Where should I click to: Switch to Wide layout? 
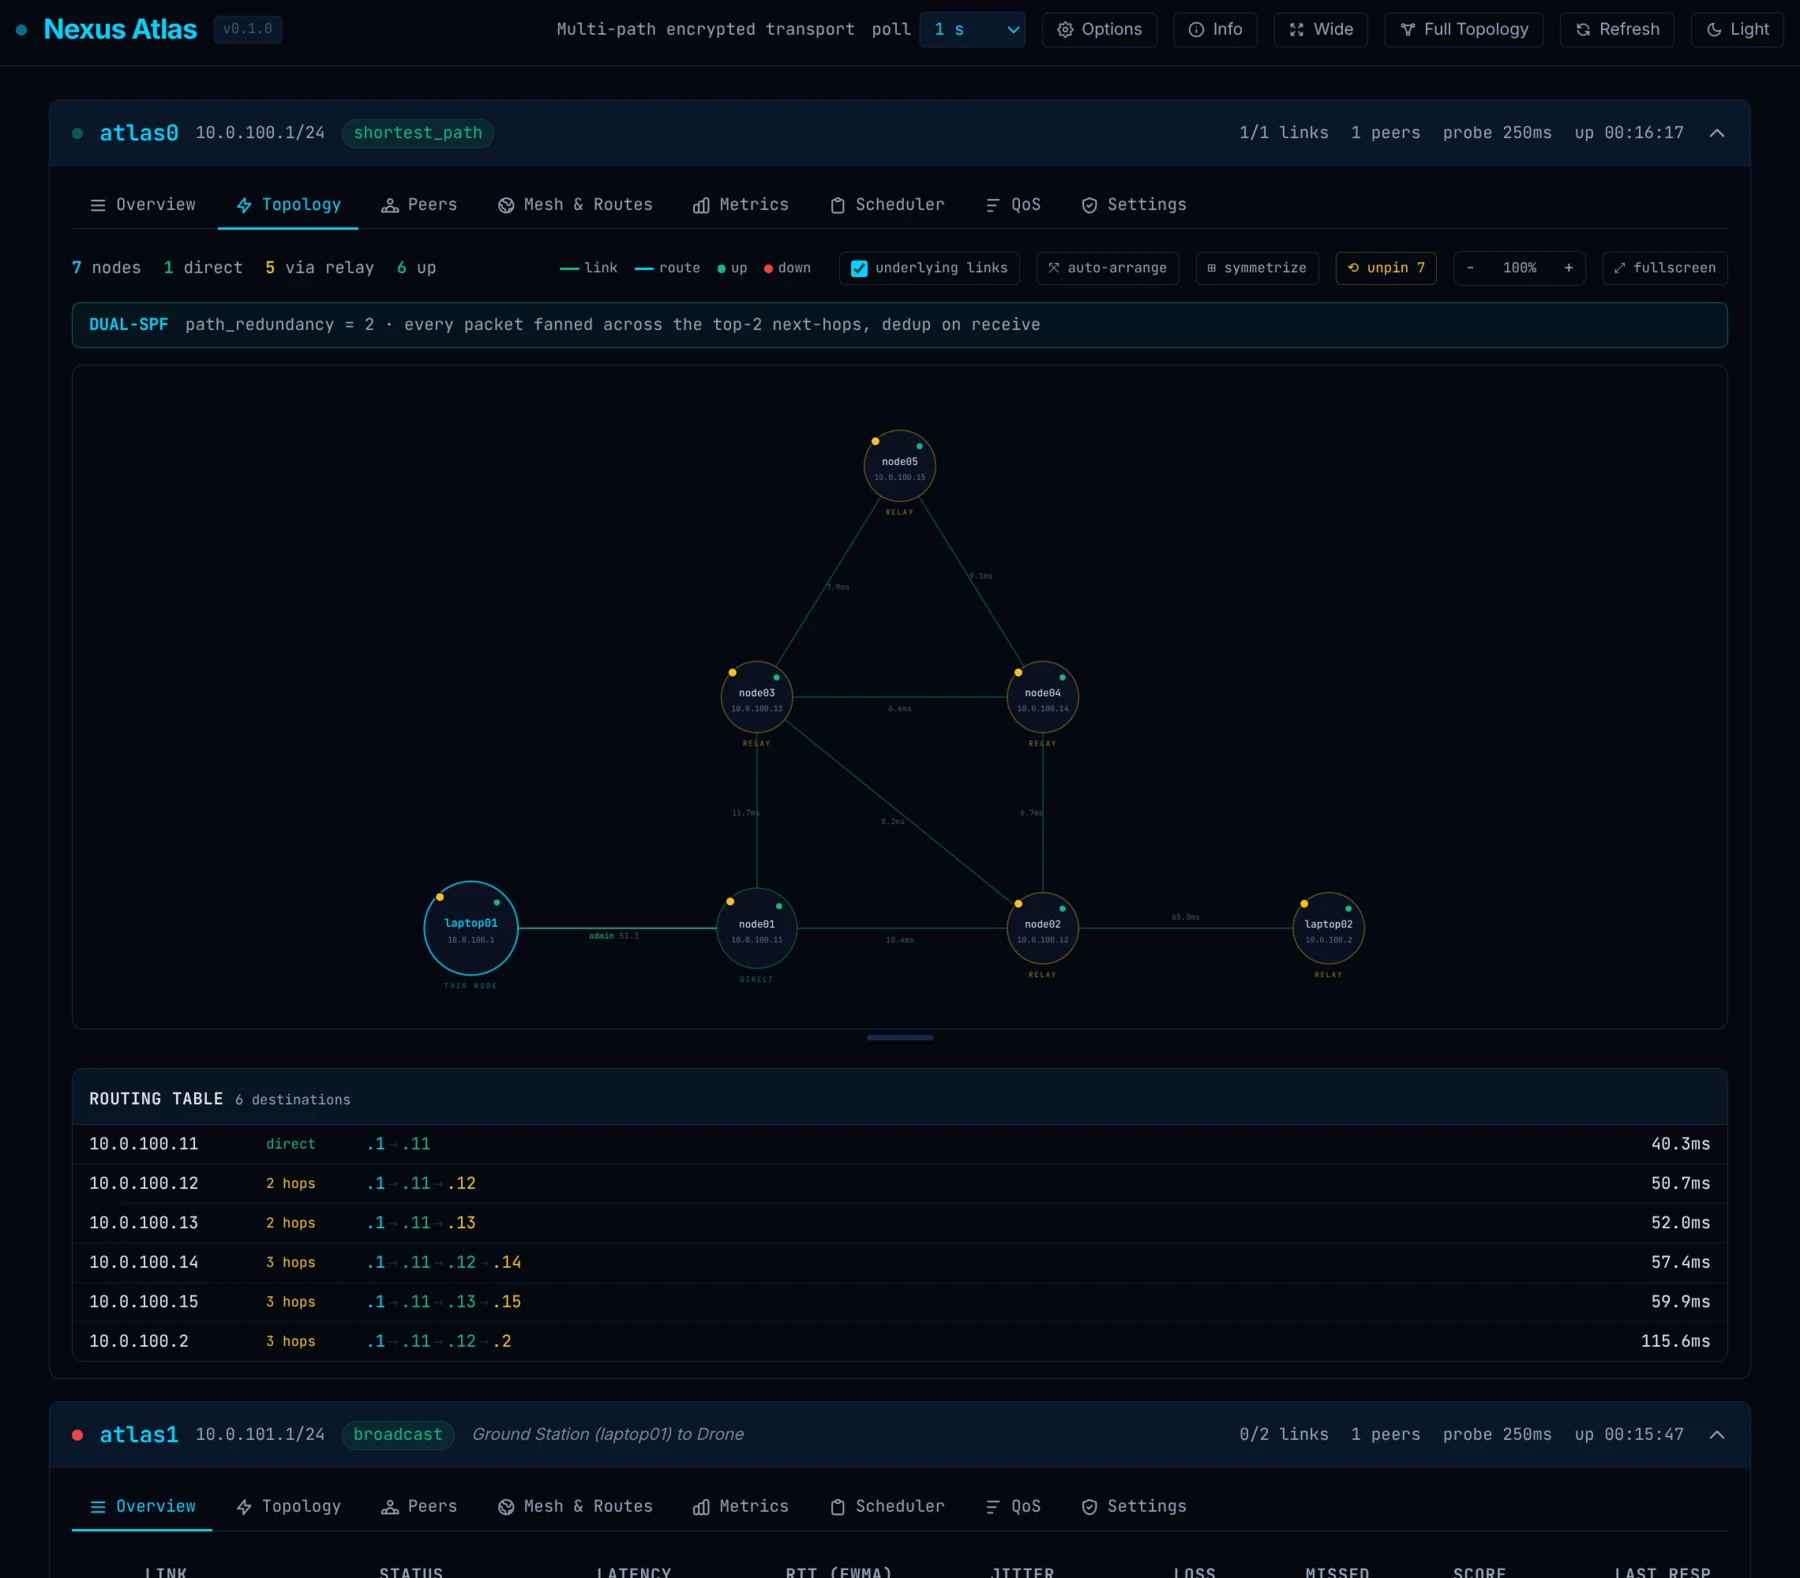tap(1321, 30)
